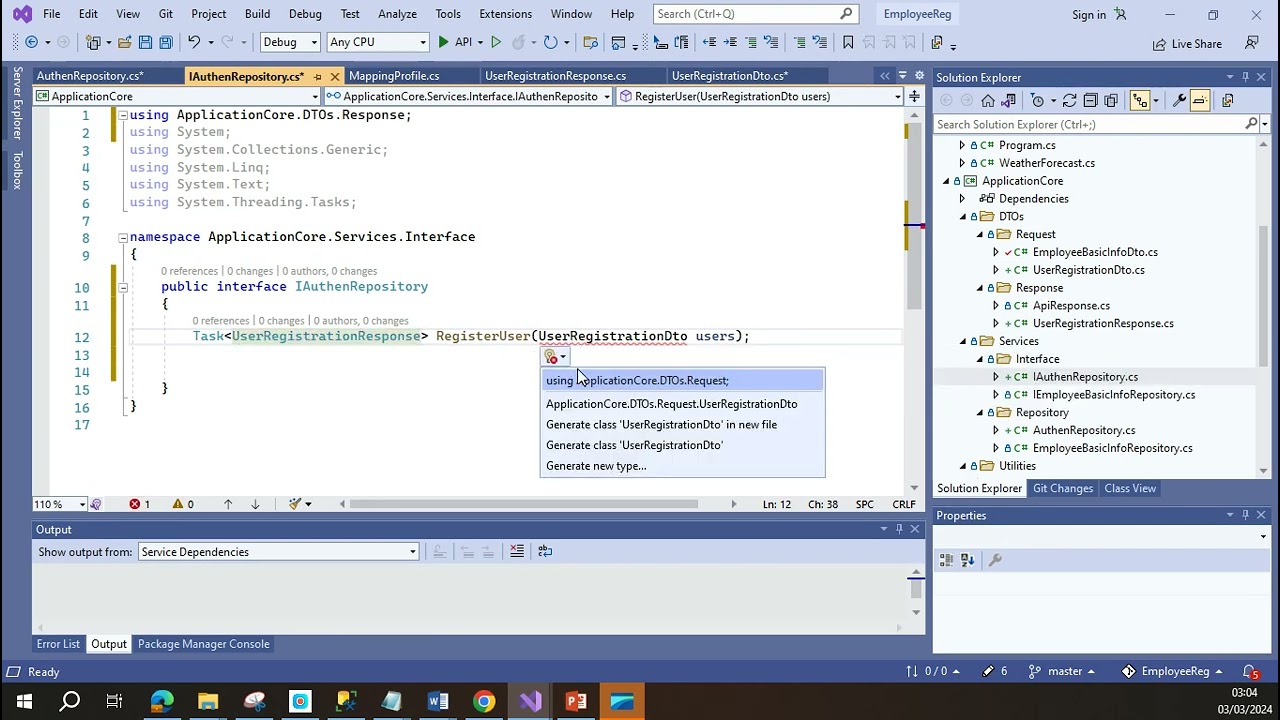1280x720 pixels.
Task: Click the editor horizontal scrollbar
Action: 524,504
